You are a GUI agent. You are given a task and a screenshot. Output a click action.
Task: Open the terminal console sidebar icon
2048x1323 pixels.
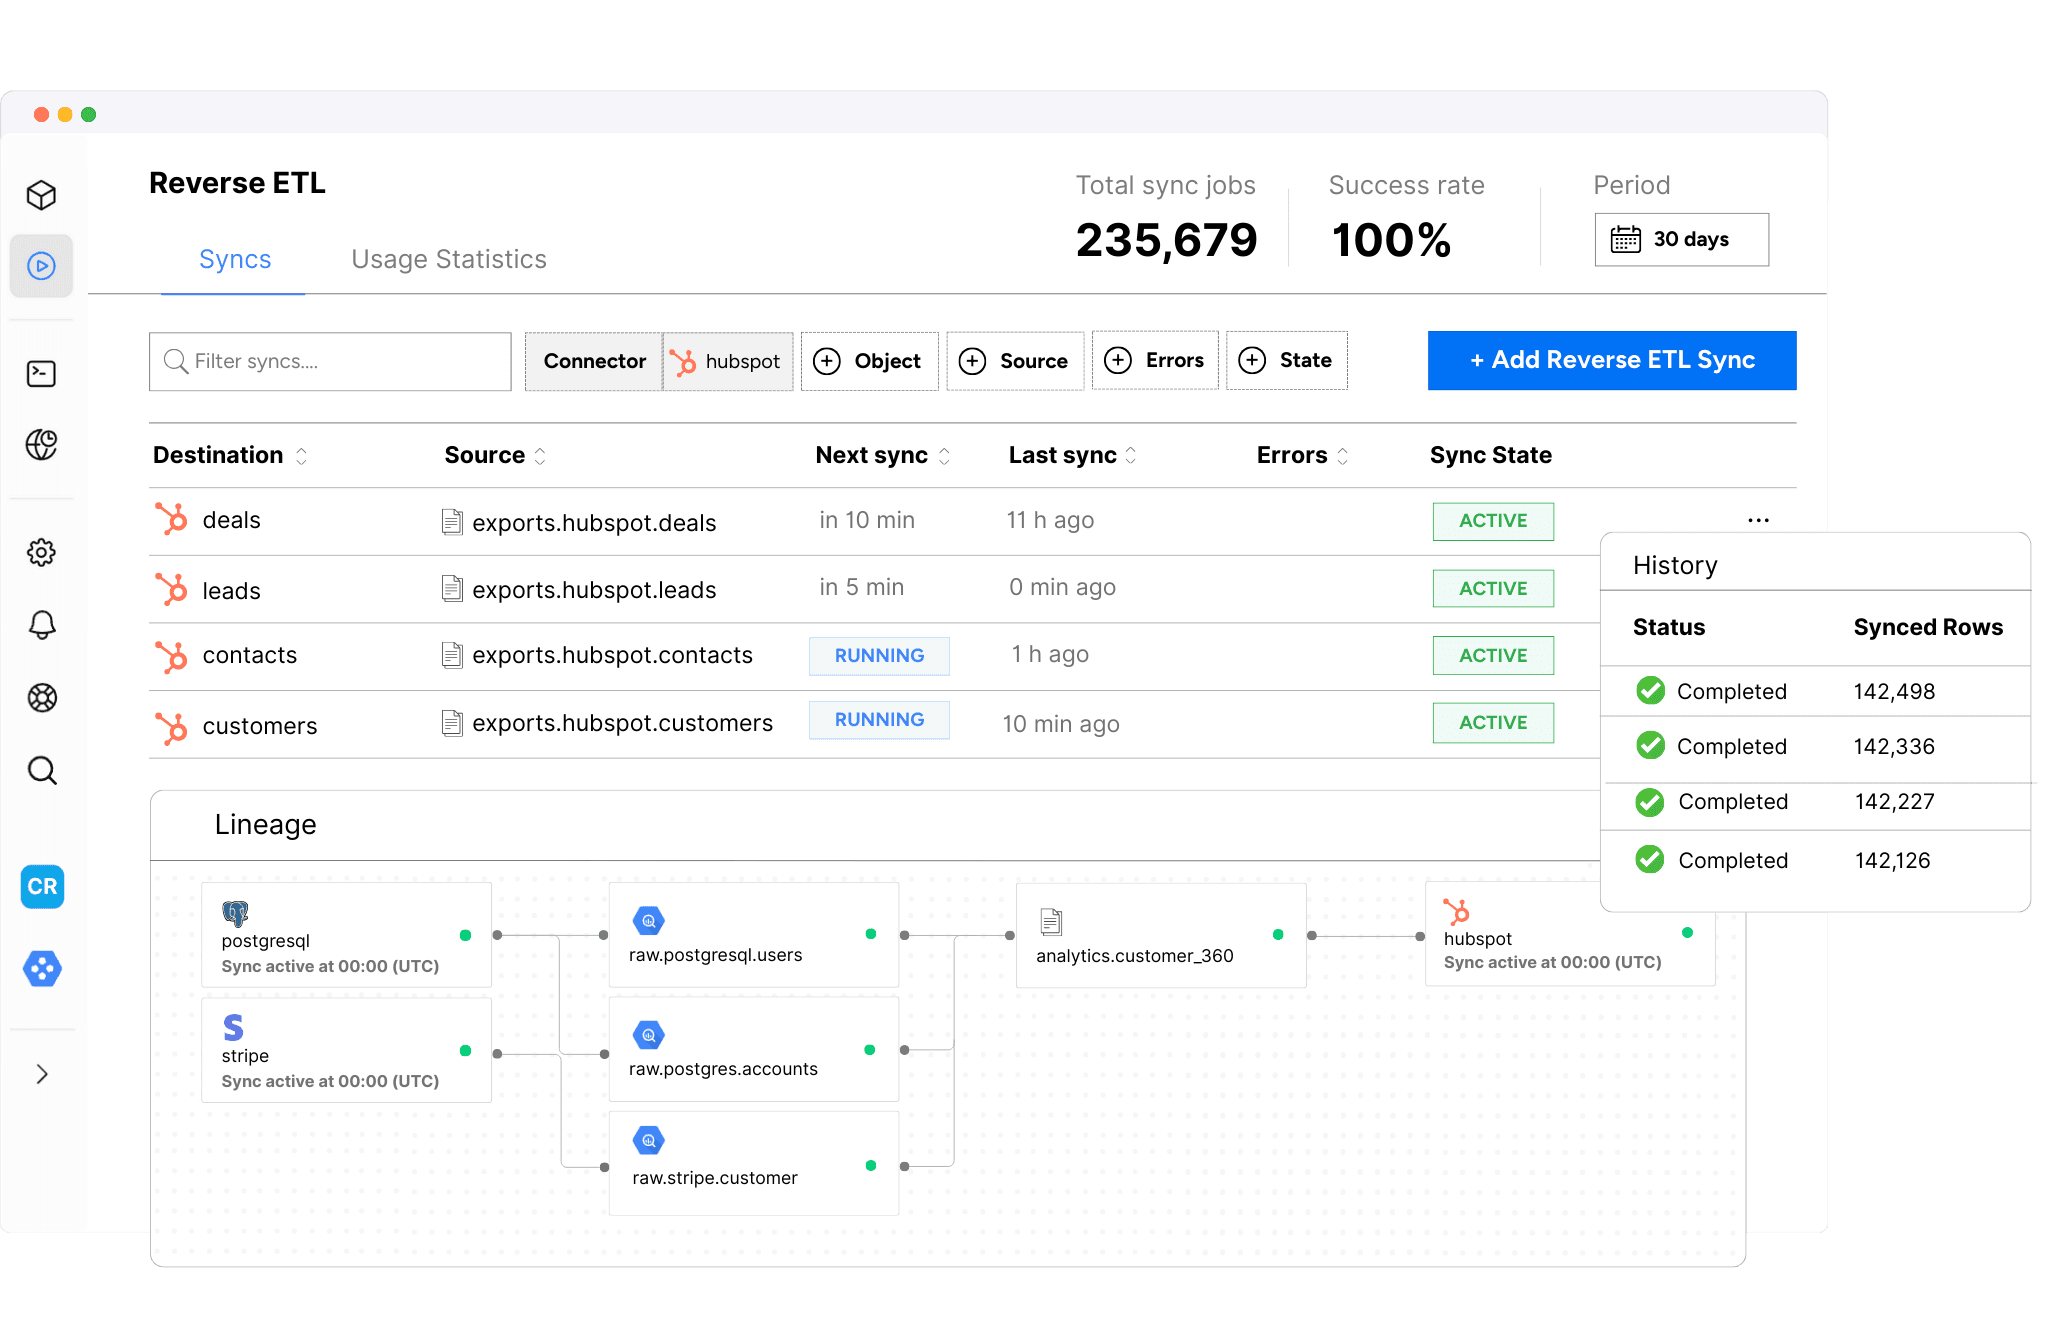pos(41,374)
